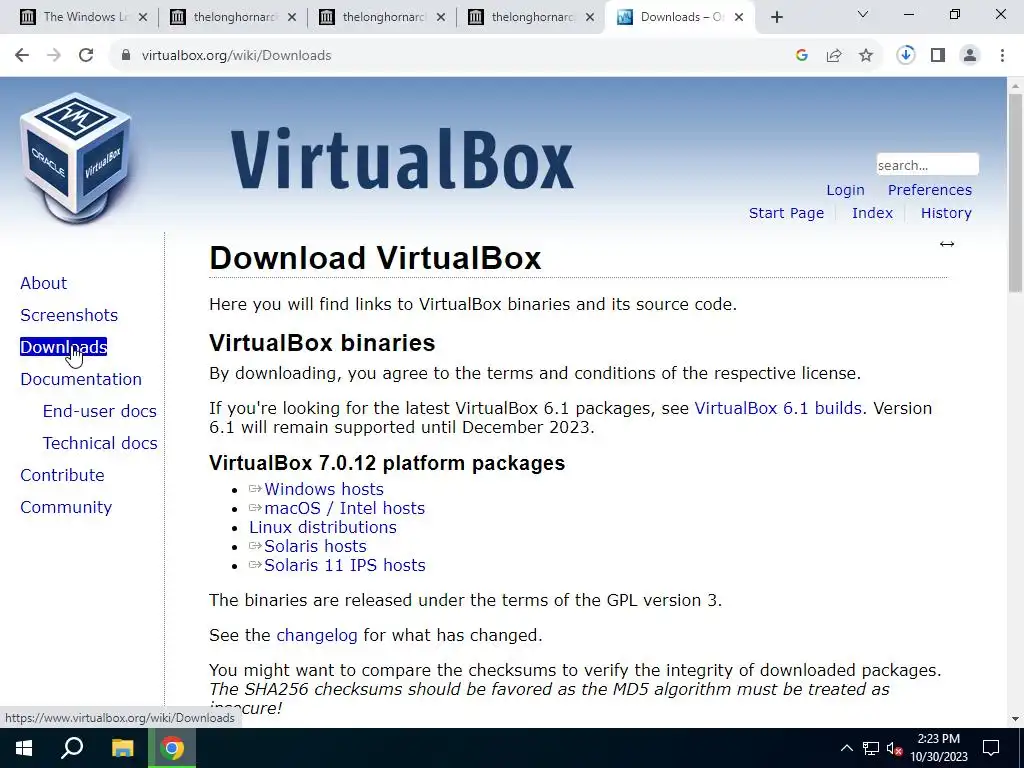Open the Preferences link
The width and height of the screenshot is (1024, 768).
tap(929, 190)
